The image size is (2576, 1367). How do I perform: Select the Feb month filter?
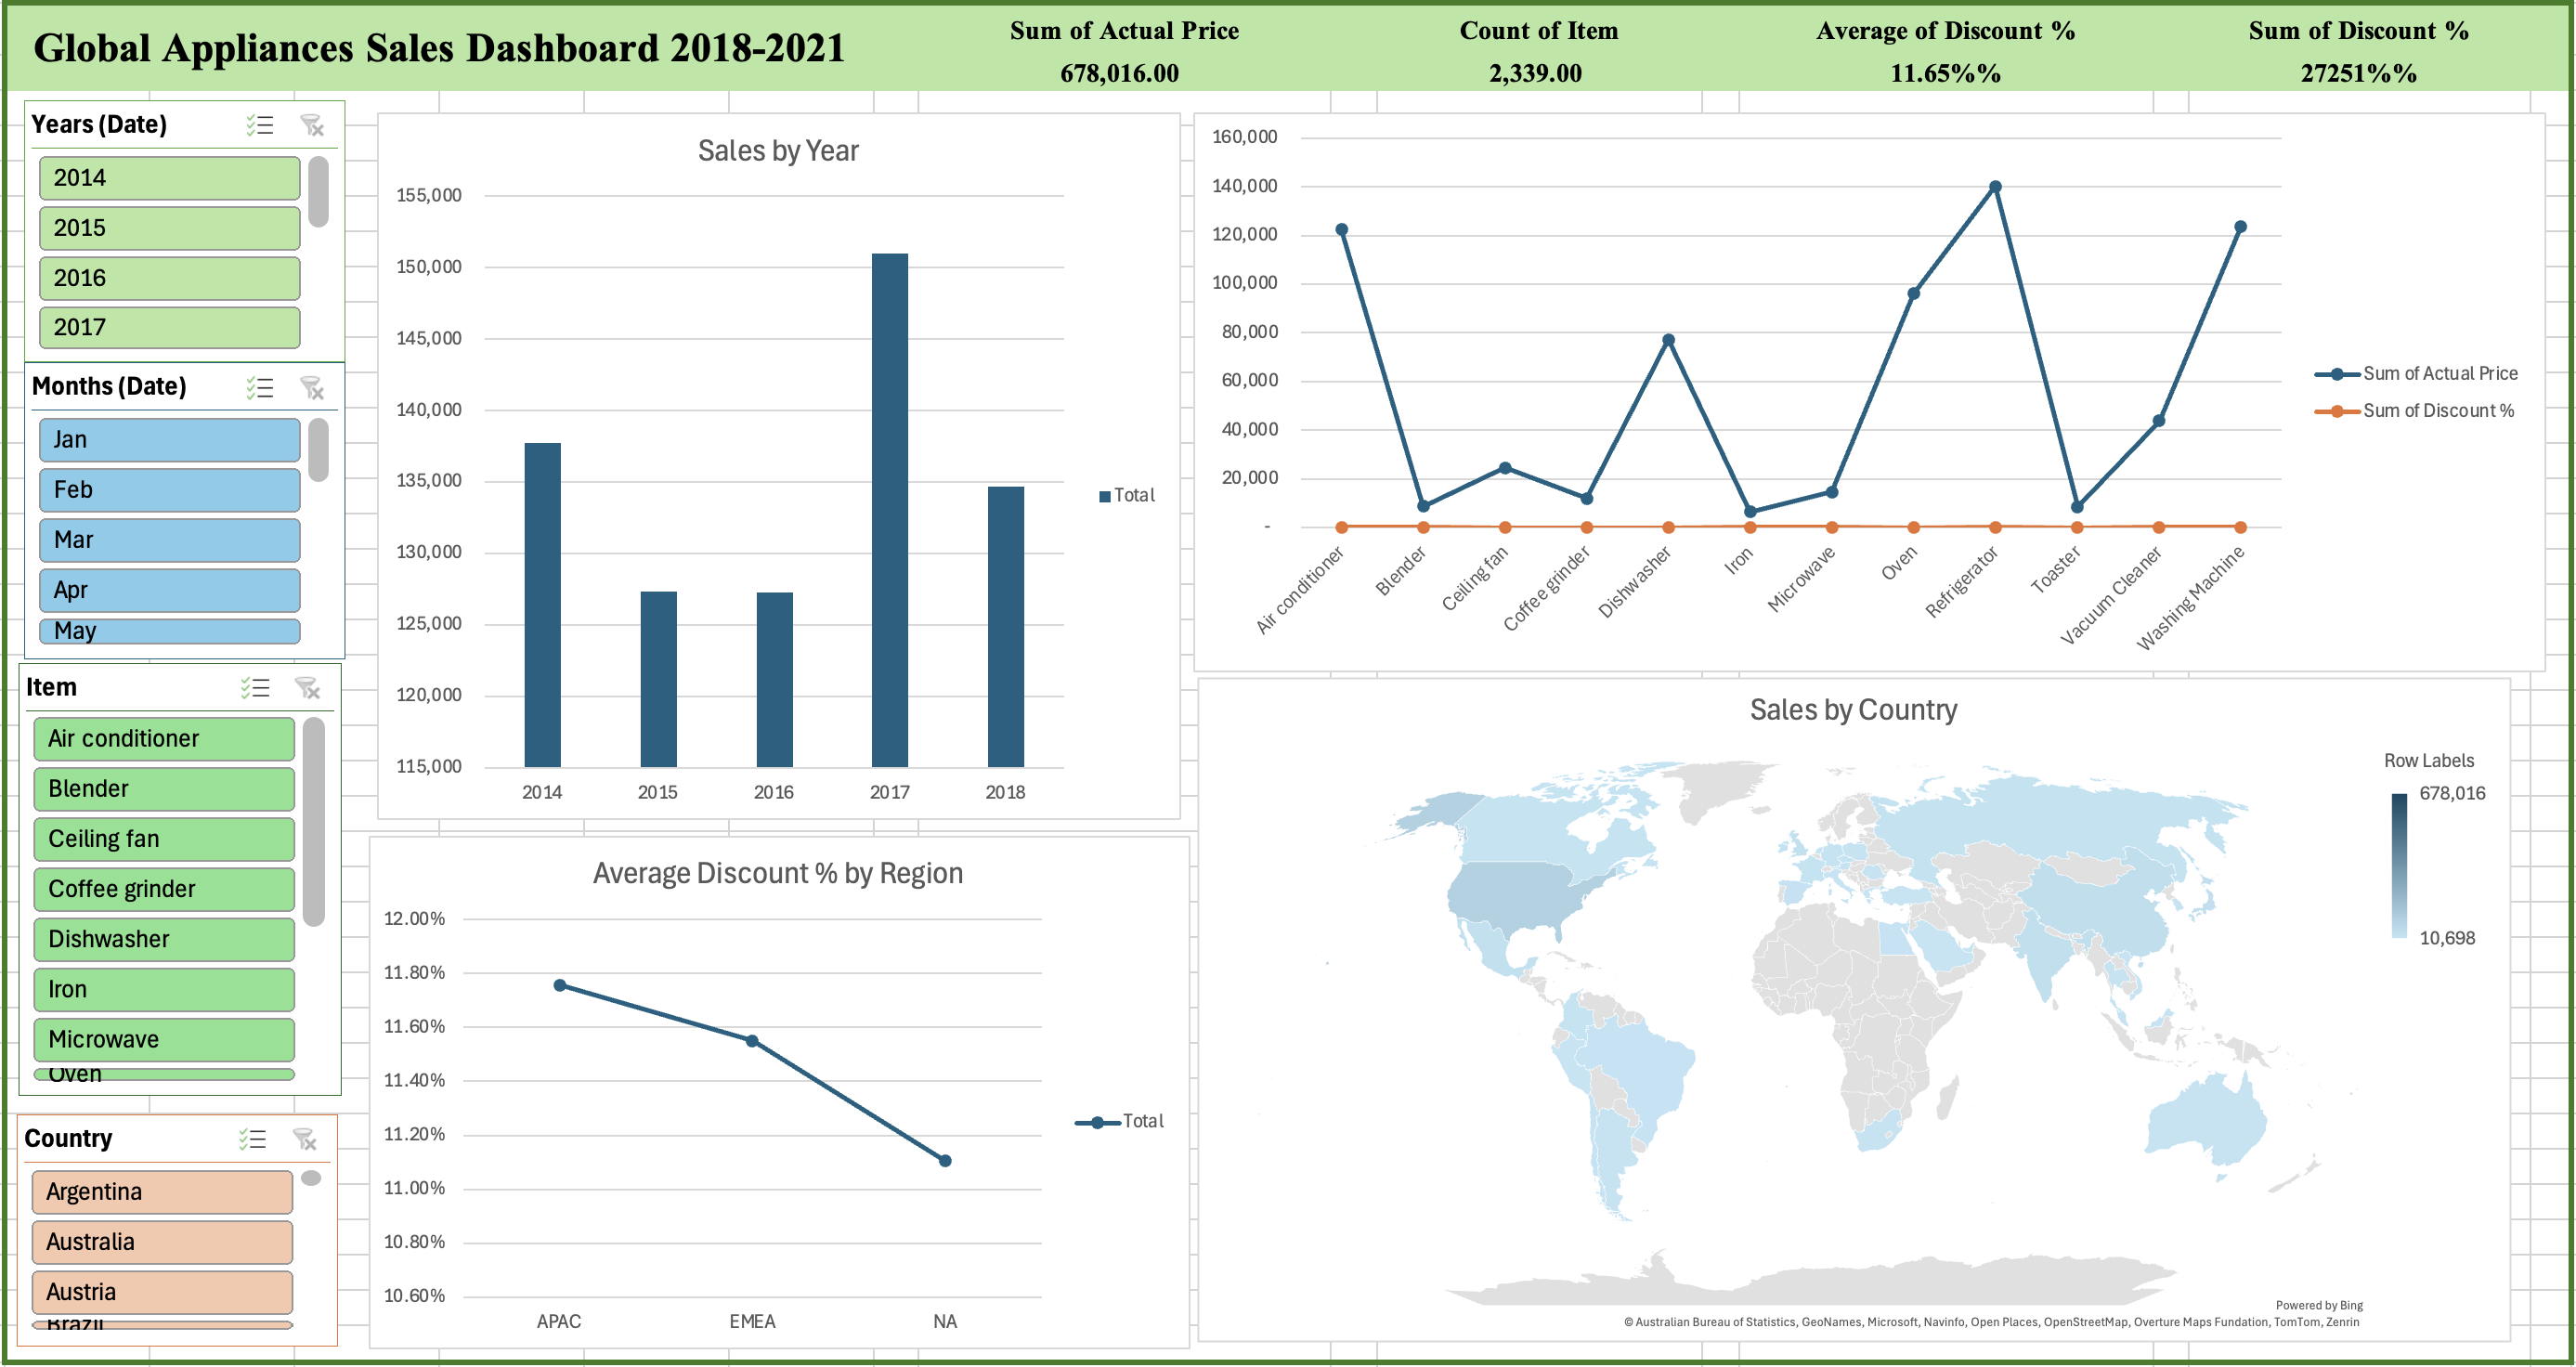click(x=170, y=490)
